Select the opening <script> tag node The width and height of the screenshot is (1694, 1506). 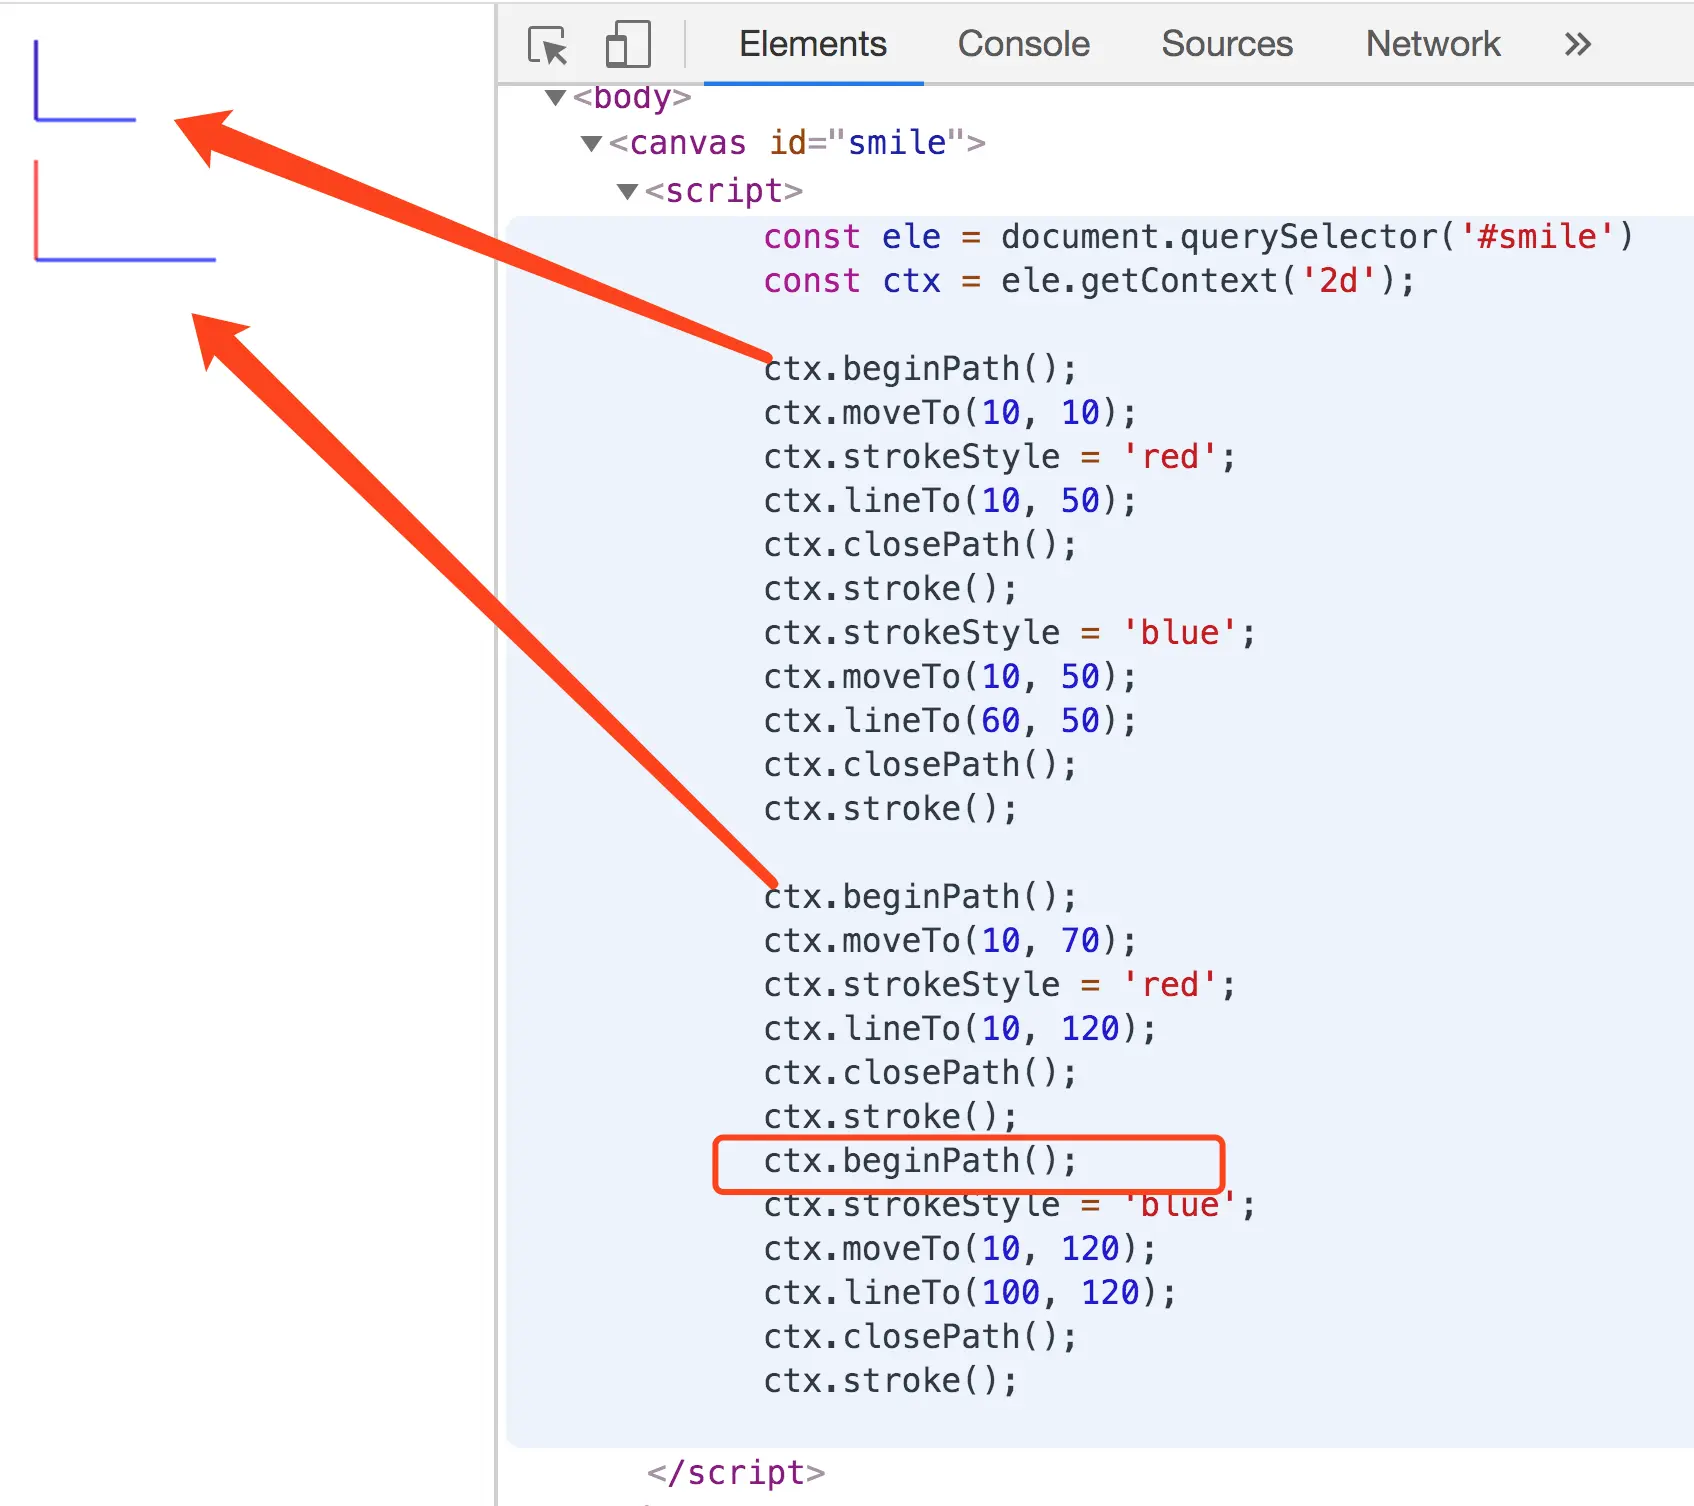click(724, 190)
